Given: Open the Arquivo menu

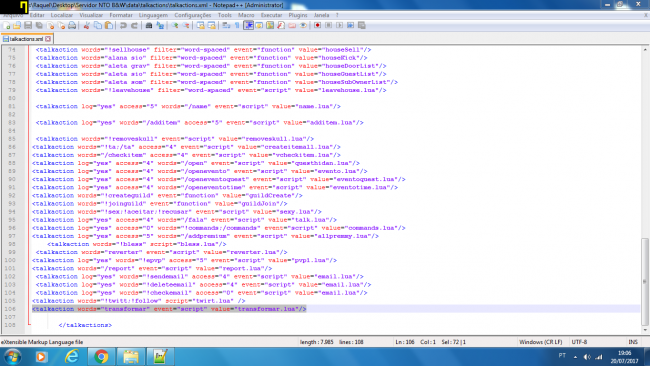Looking at the screenshot, I should point(13,15).
